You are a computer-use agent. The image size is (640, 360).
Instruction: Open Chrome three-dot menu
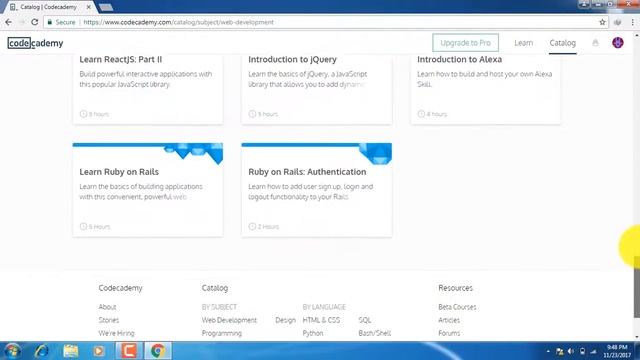point(632,22)
